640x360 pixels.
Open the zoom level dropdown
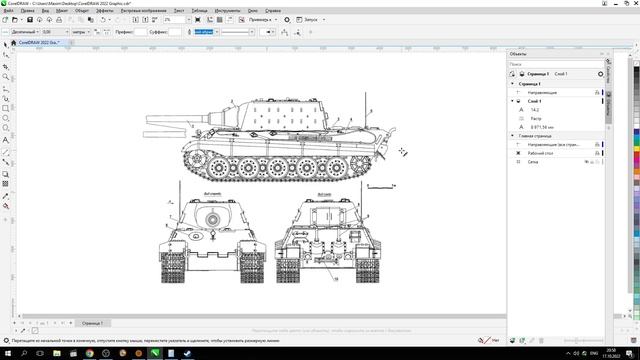189,20
